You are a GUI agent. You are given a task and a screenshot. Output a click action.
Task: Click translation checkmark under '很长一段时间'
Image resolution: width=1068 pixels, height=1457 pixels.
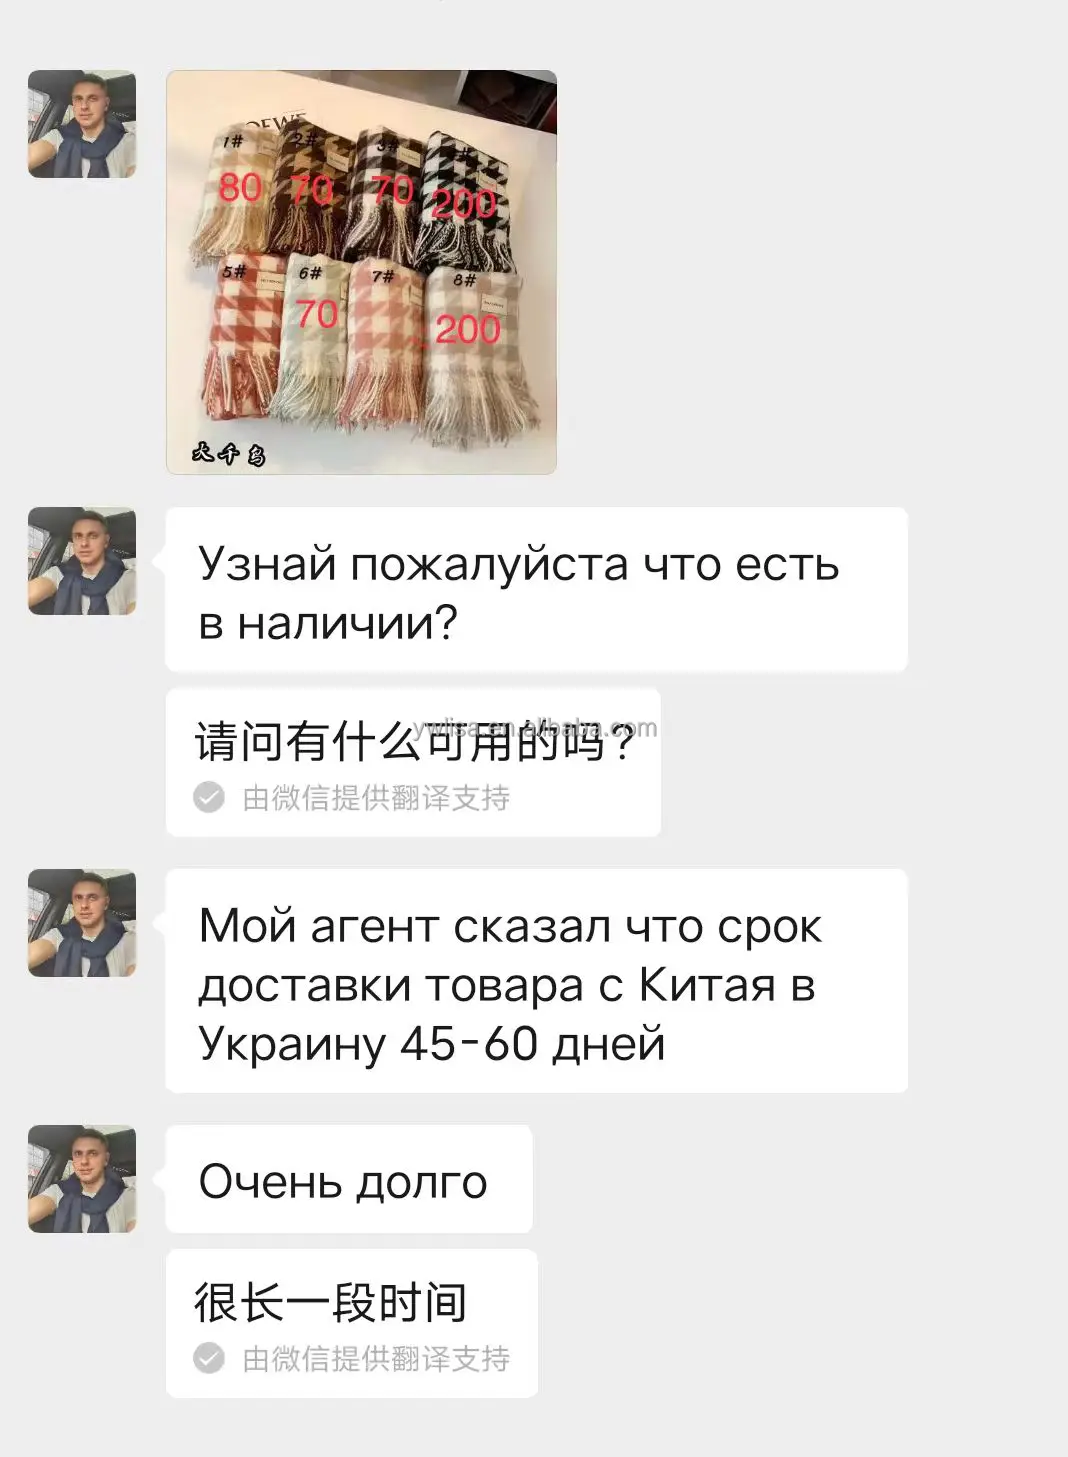click(x=209, y=1358)
